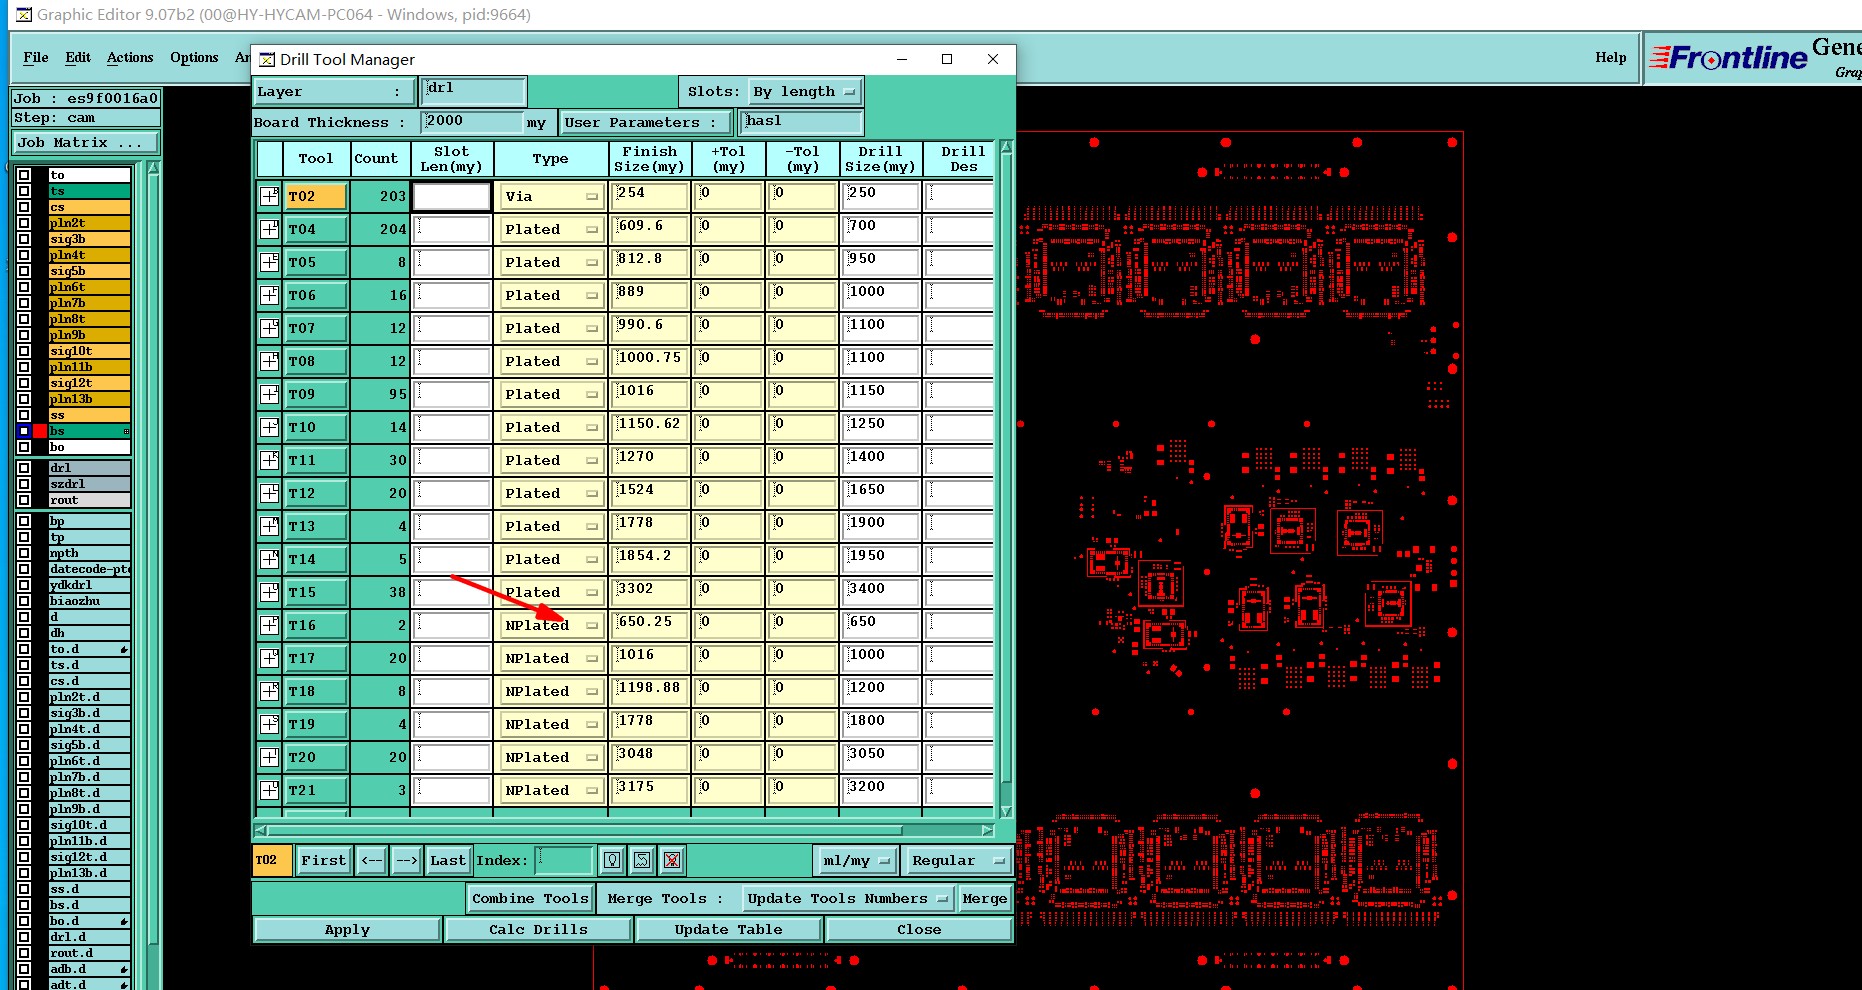
Task: Click the plus icon on tool T02 row
Action: click(x=270, y=196)
